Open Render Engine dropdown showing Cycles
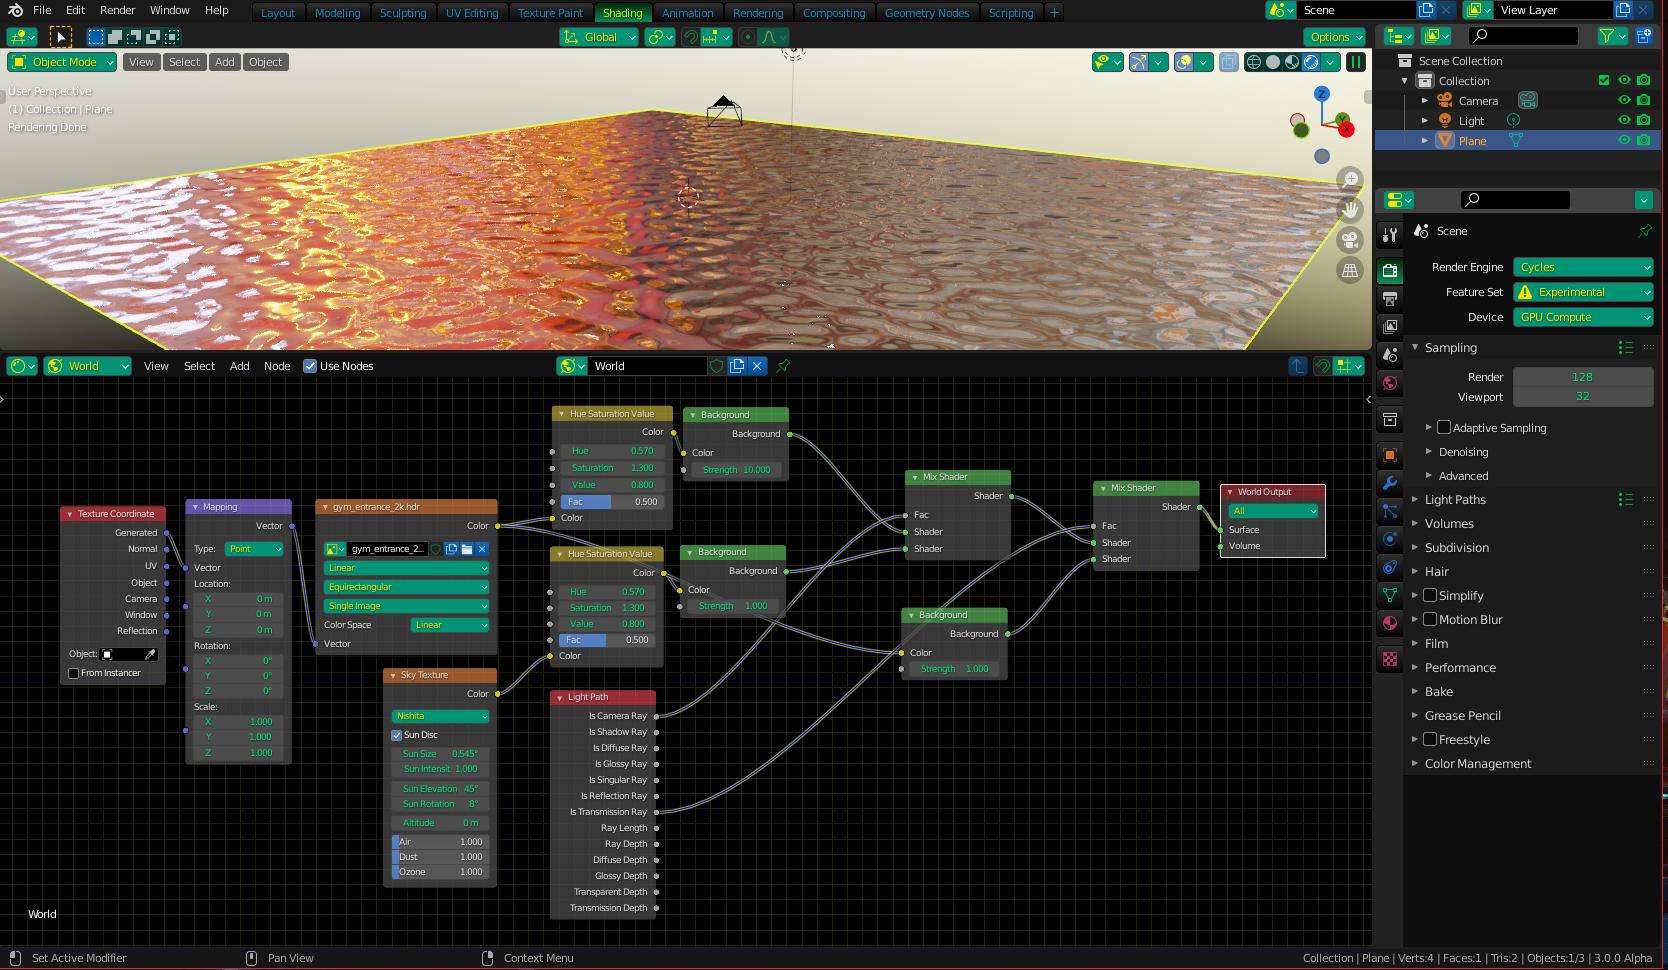Image resolution: width=1668 pixels, height=970 pixels. coord(1583,267)
